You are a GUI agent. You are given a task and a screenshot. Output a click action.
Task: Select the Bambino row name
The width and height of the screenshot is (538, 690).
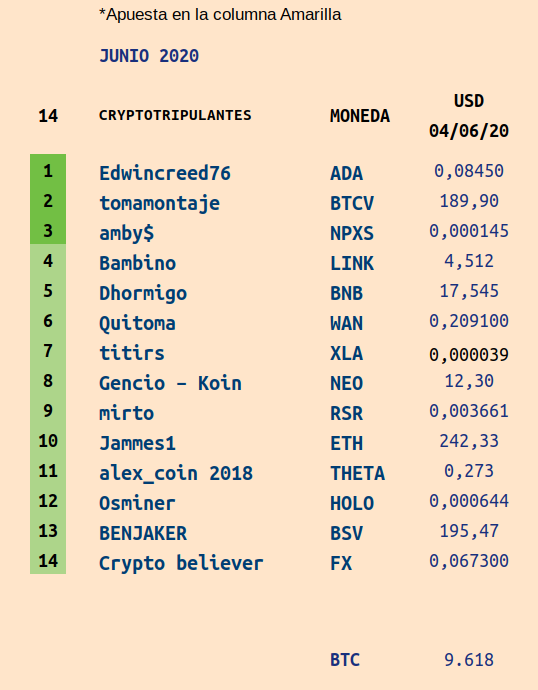138,263
